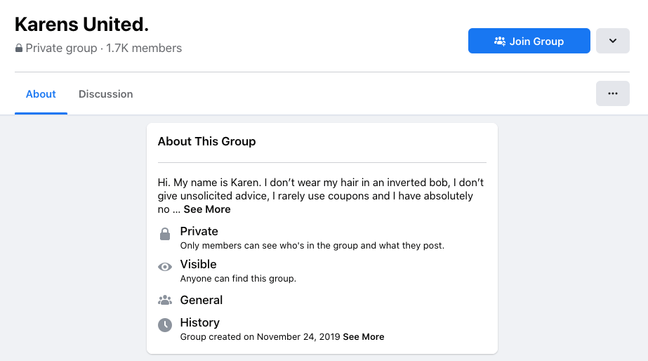Image resolution: width=648 pixels, height=361 pixels.
Task: Click the people icon inside Join Group button
Action: [500, 41]
